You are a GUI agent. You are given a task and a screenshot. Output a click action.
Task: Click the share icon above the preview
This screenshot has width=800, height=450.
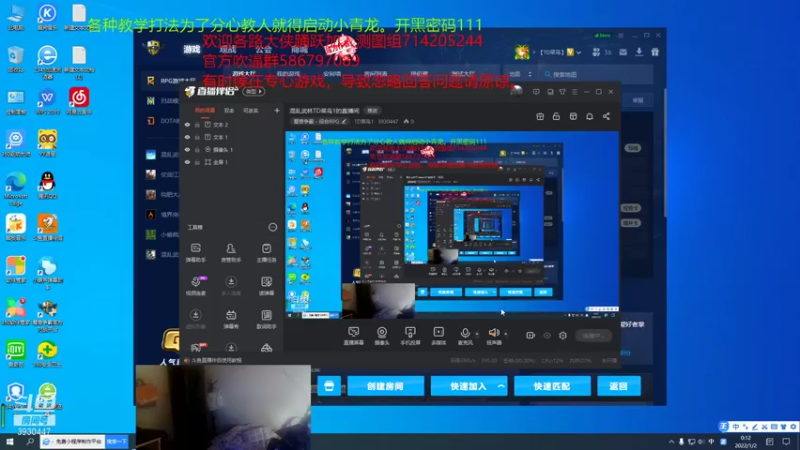pos(606,116)
